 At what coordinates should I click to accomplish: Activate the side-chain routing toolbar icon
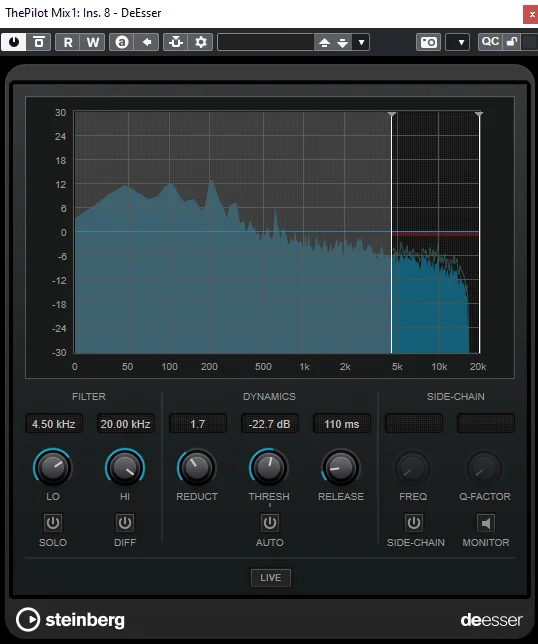[176, 42]
